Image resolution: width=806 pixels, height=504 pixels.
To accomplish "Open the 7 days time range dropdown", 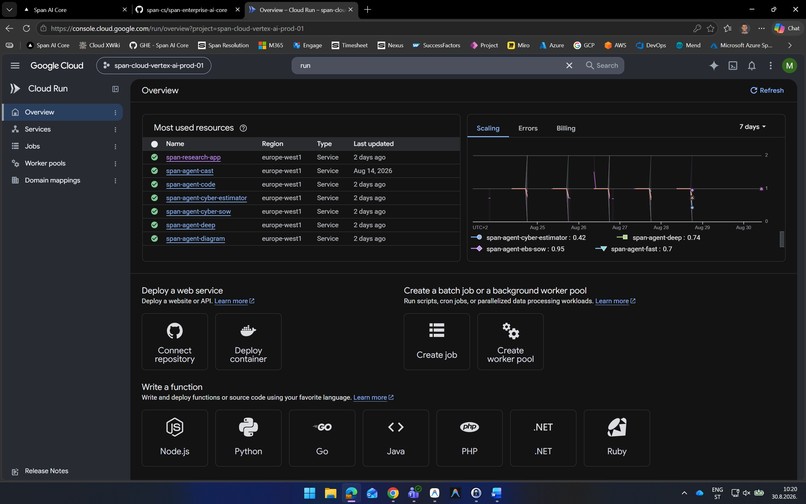I will [752, 127].
